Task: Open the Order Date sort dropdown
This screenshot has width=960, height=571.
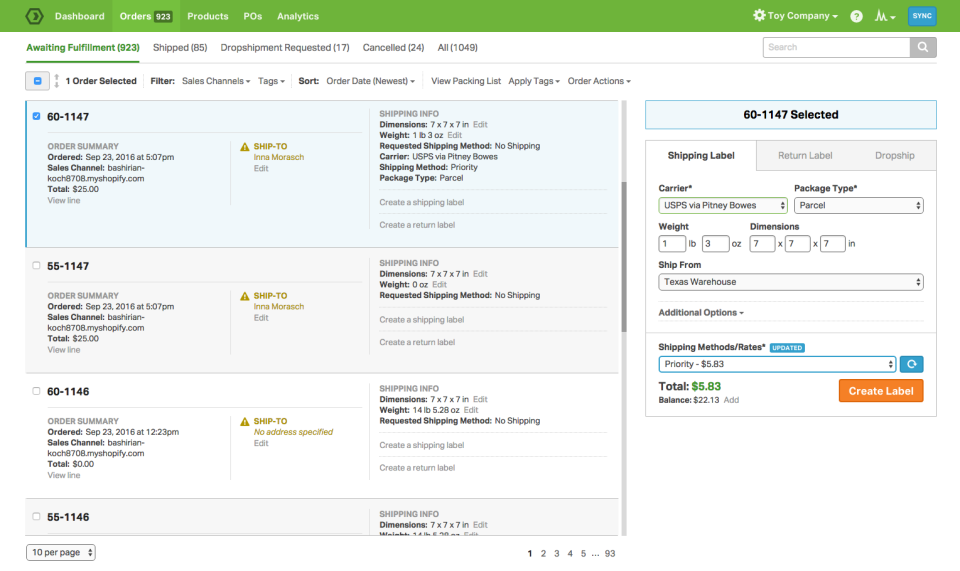Action: tap(370, 81)
